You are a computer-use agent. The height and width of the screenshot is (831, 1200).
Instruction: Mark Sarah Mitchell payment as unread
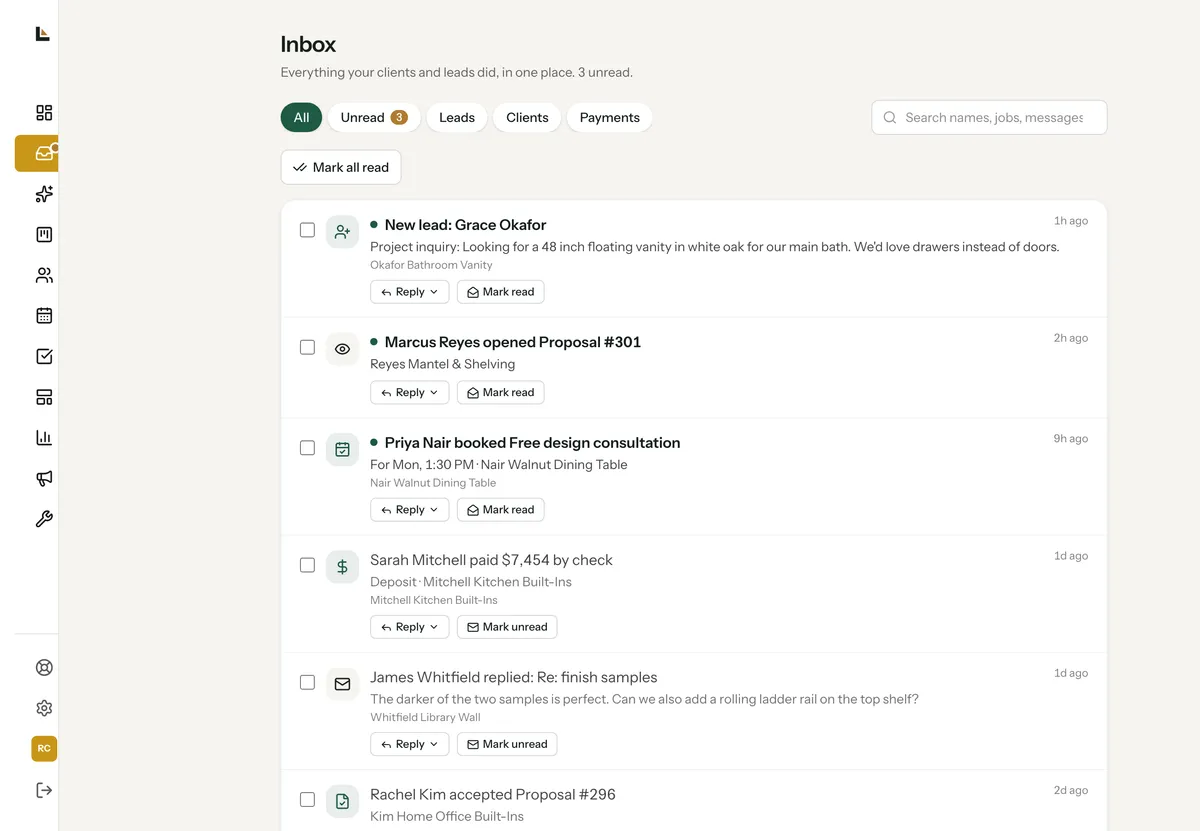[507, 627]
